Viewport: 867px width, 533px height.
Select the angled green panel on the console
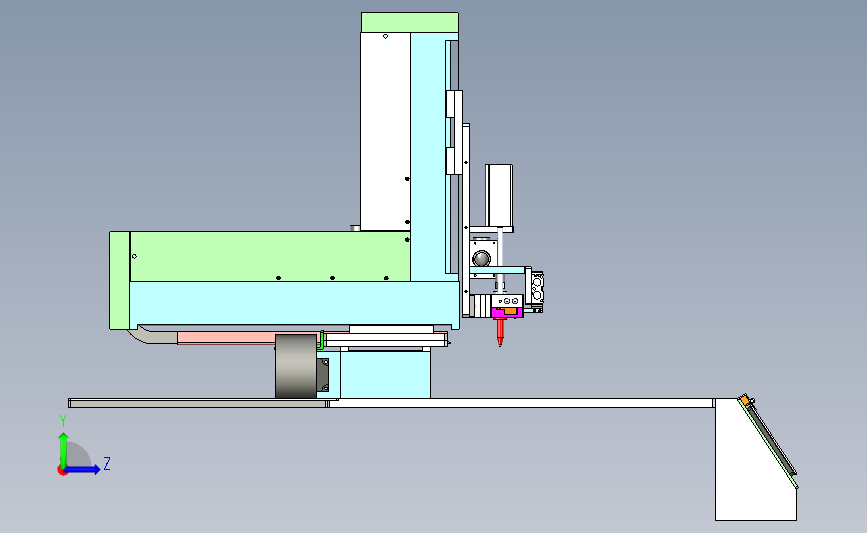(x=769, y=443)
